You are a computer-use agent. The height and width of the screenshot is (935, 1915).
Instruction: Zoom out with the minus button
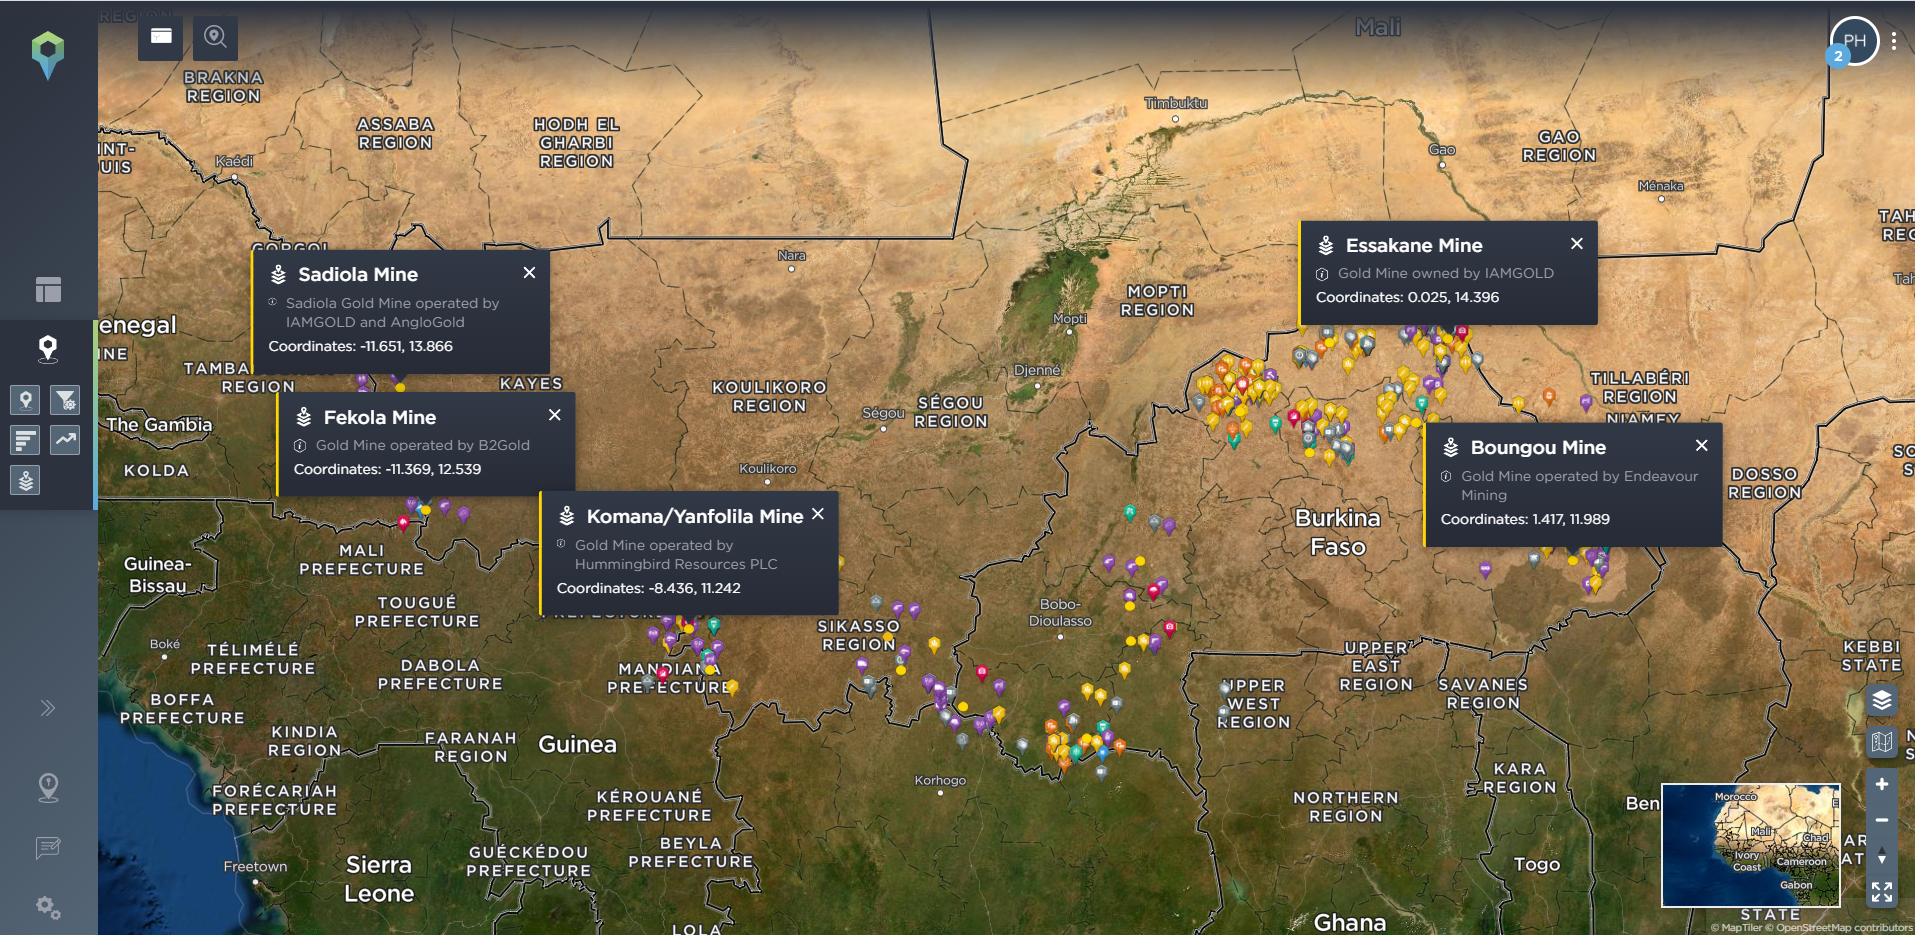point(1882,820)
